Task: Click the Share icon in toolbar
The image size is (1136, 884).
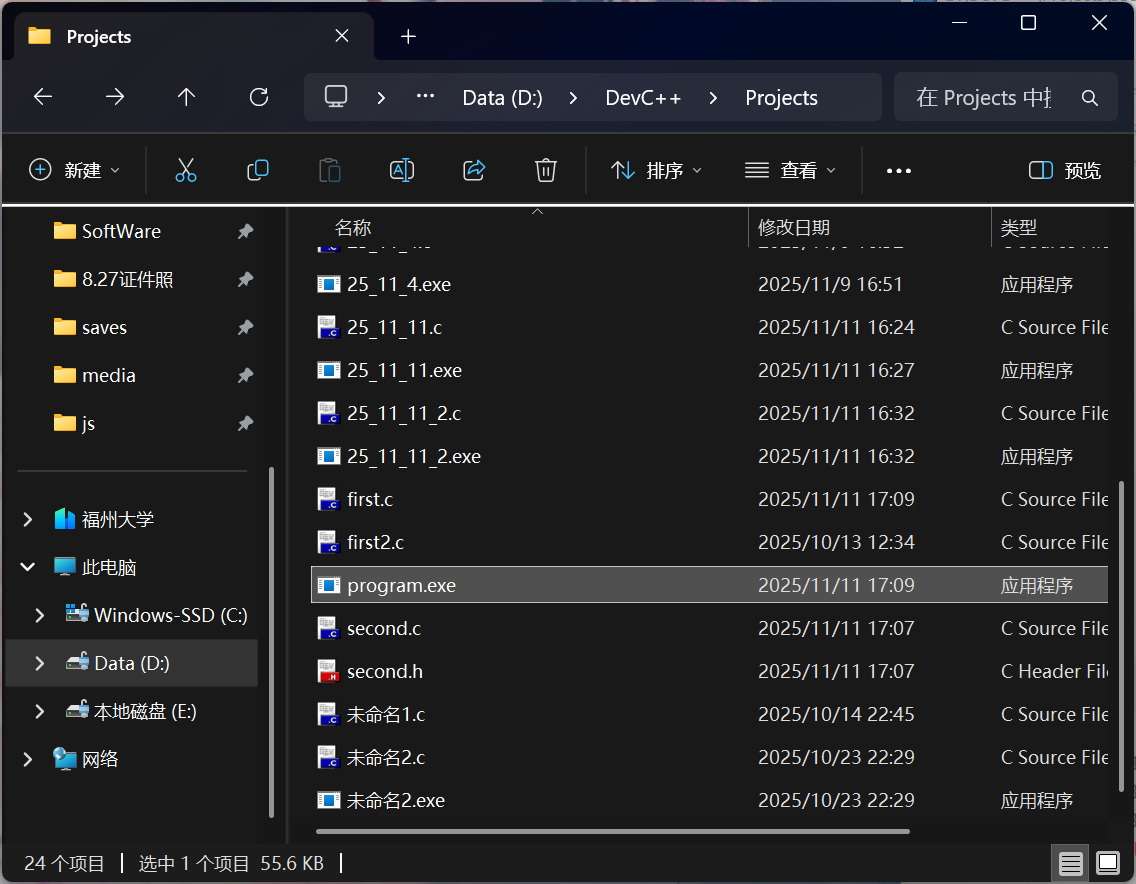Action: (474, 170)
